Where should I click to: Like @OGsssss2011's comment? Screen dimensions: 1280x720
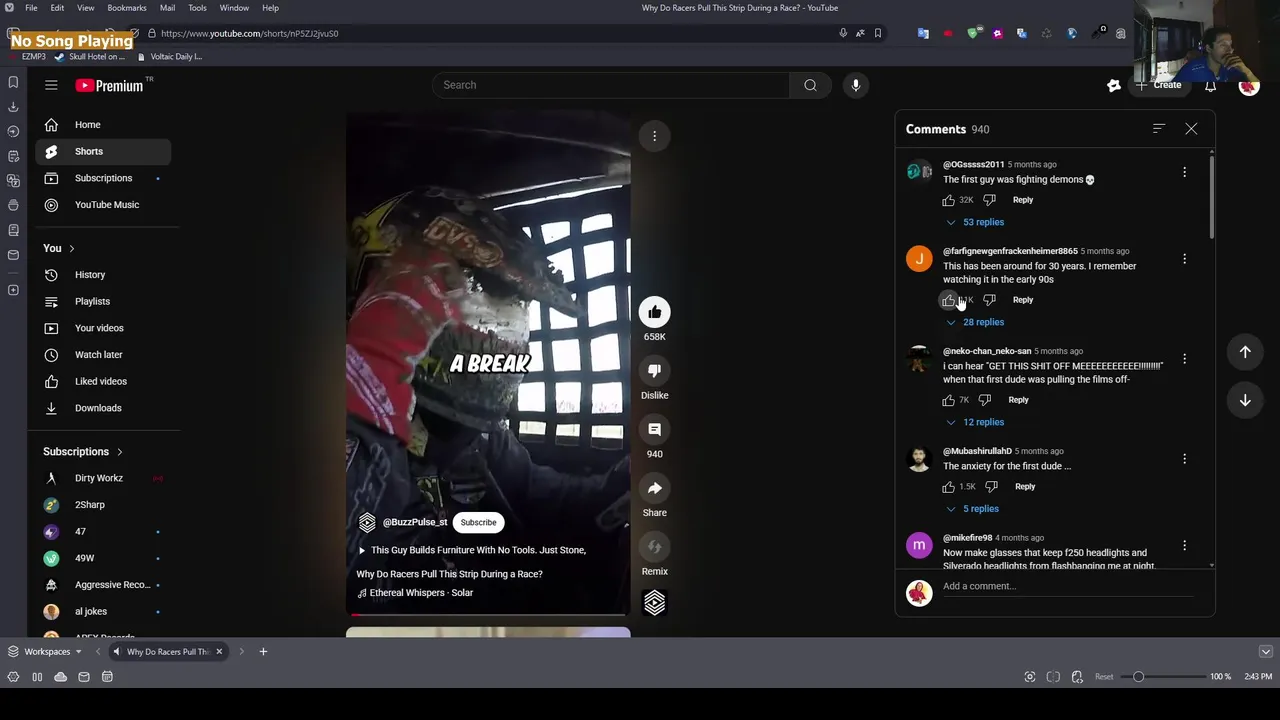[x=948, y=200]
